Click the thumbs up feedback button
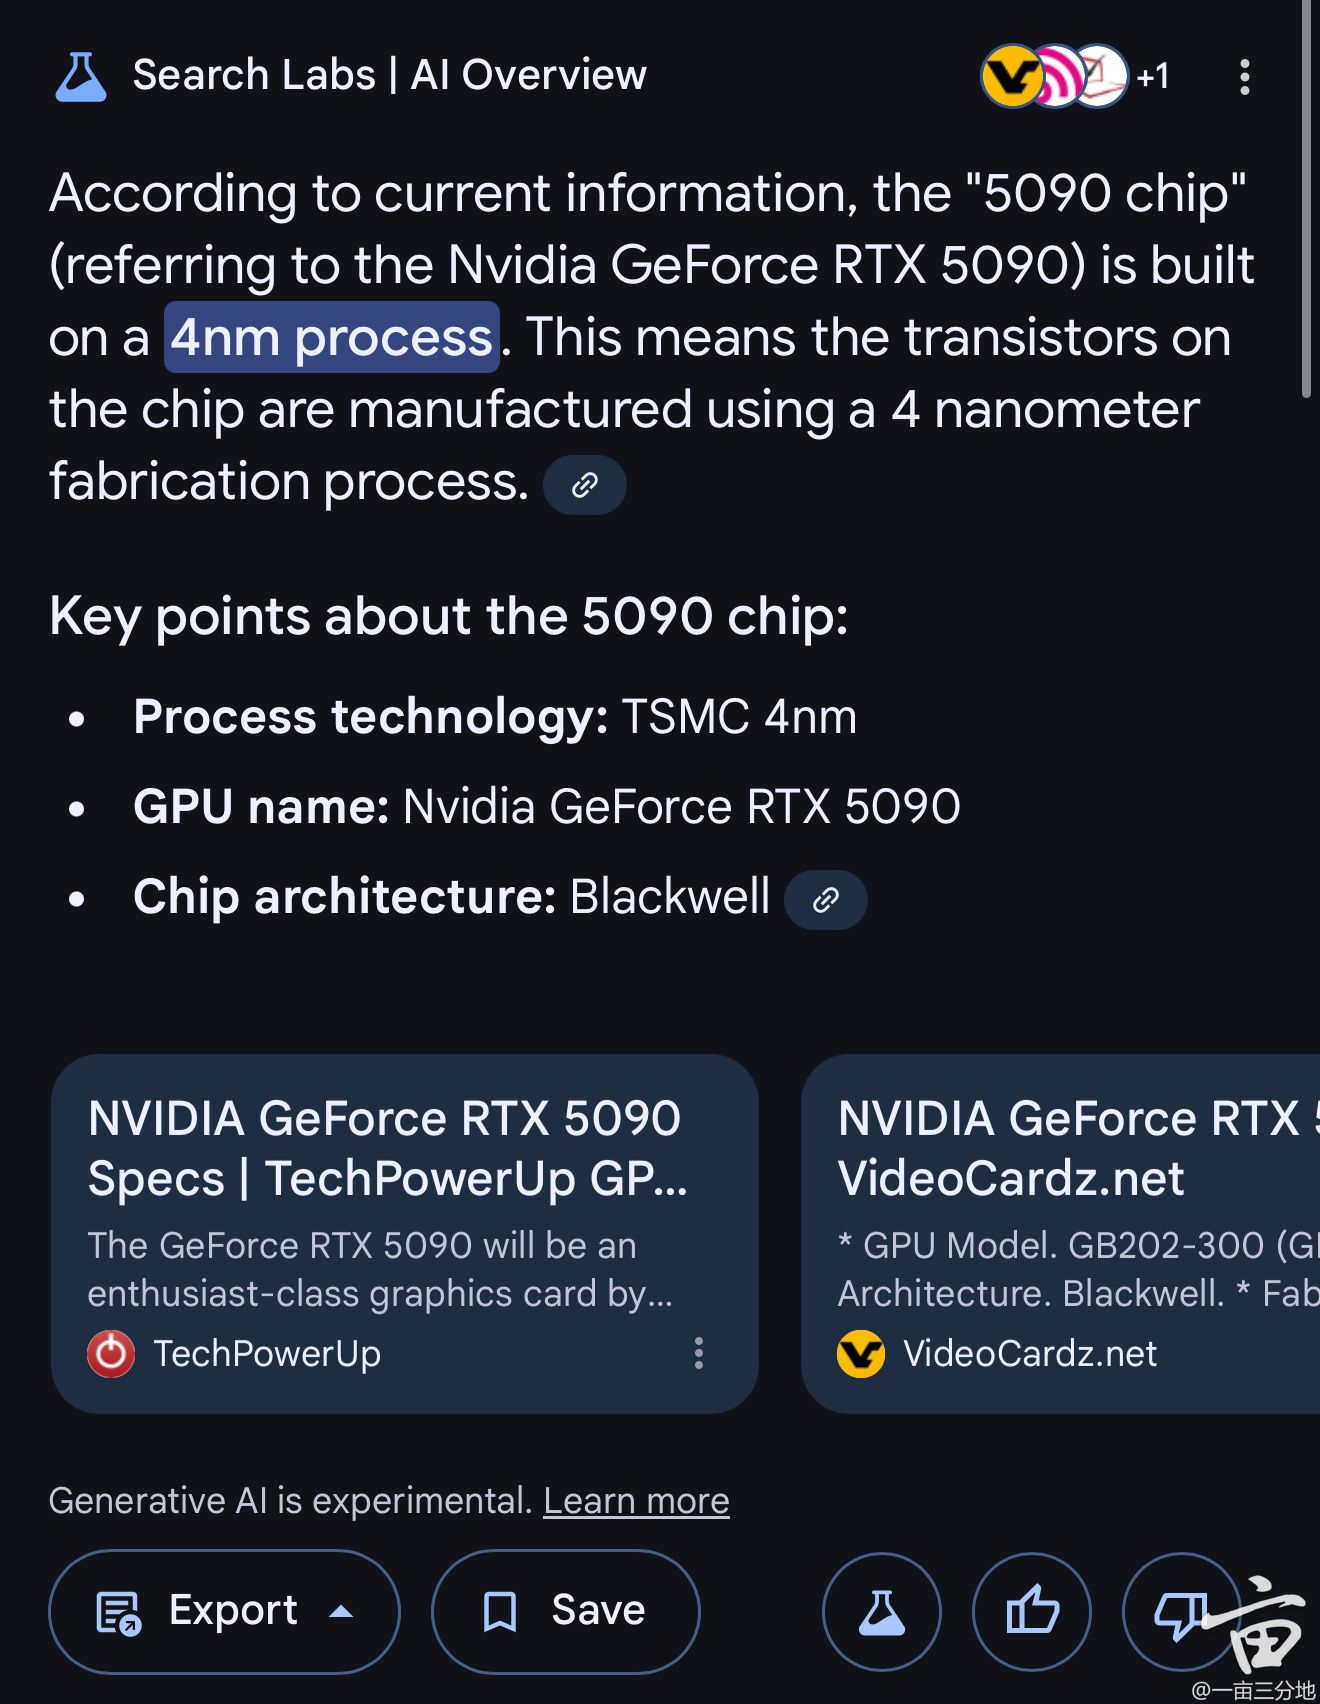Image resolution: width=1320 pixels, height=1704 pixels. [x=1031, y=1611]
